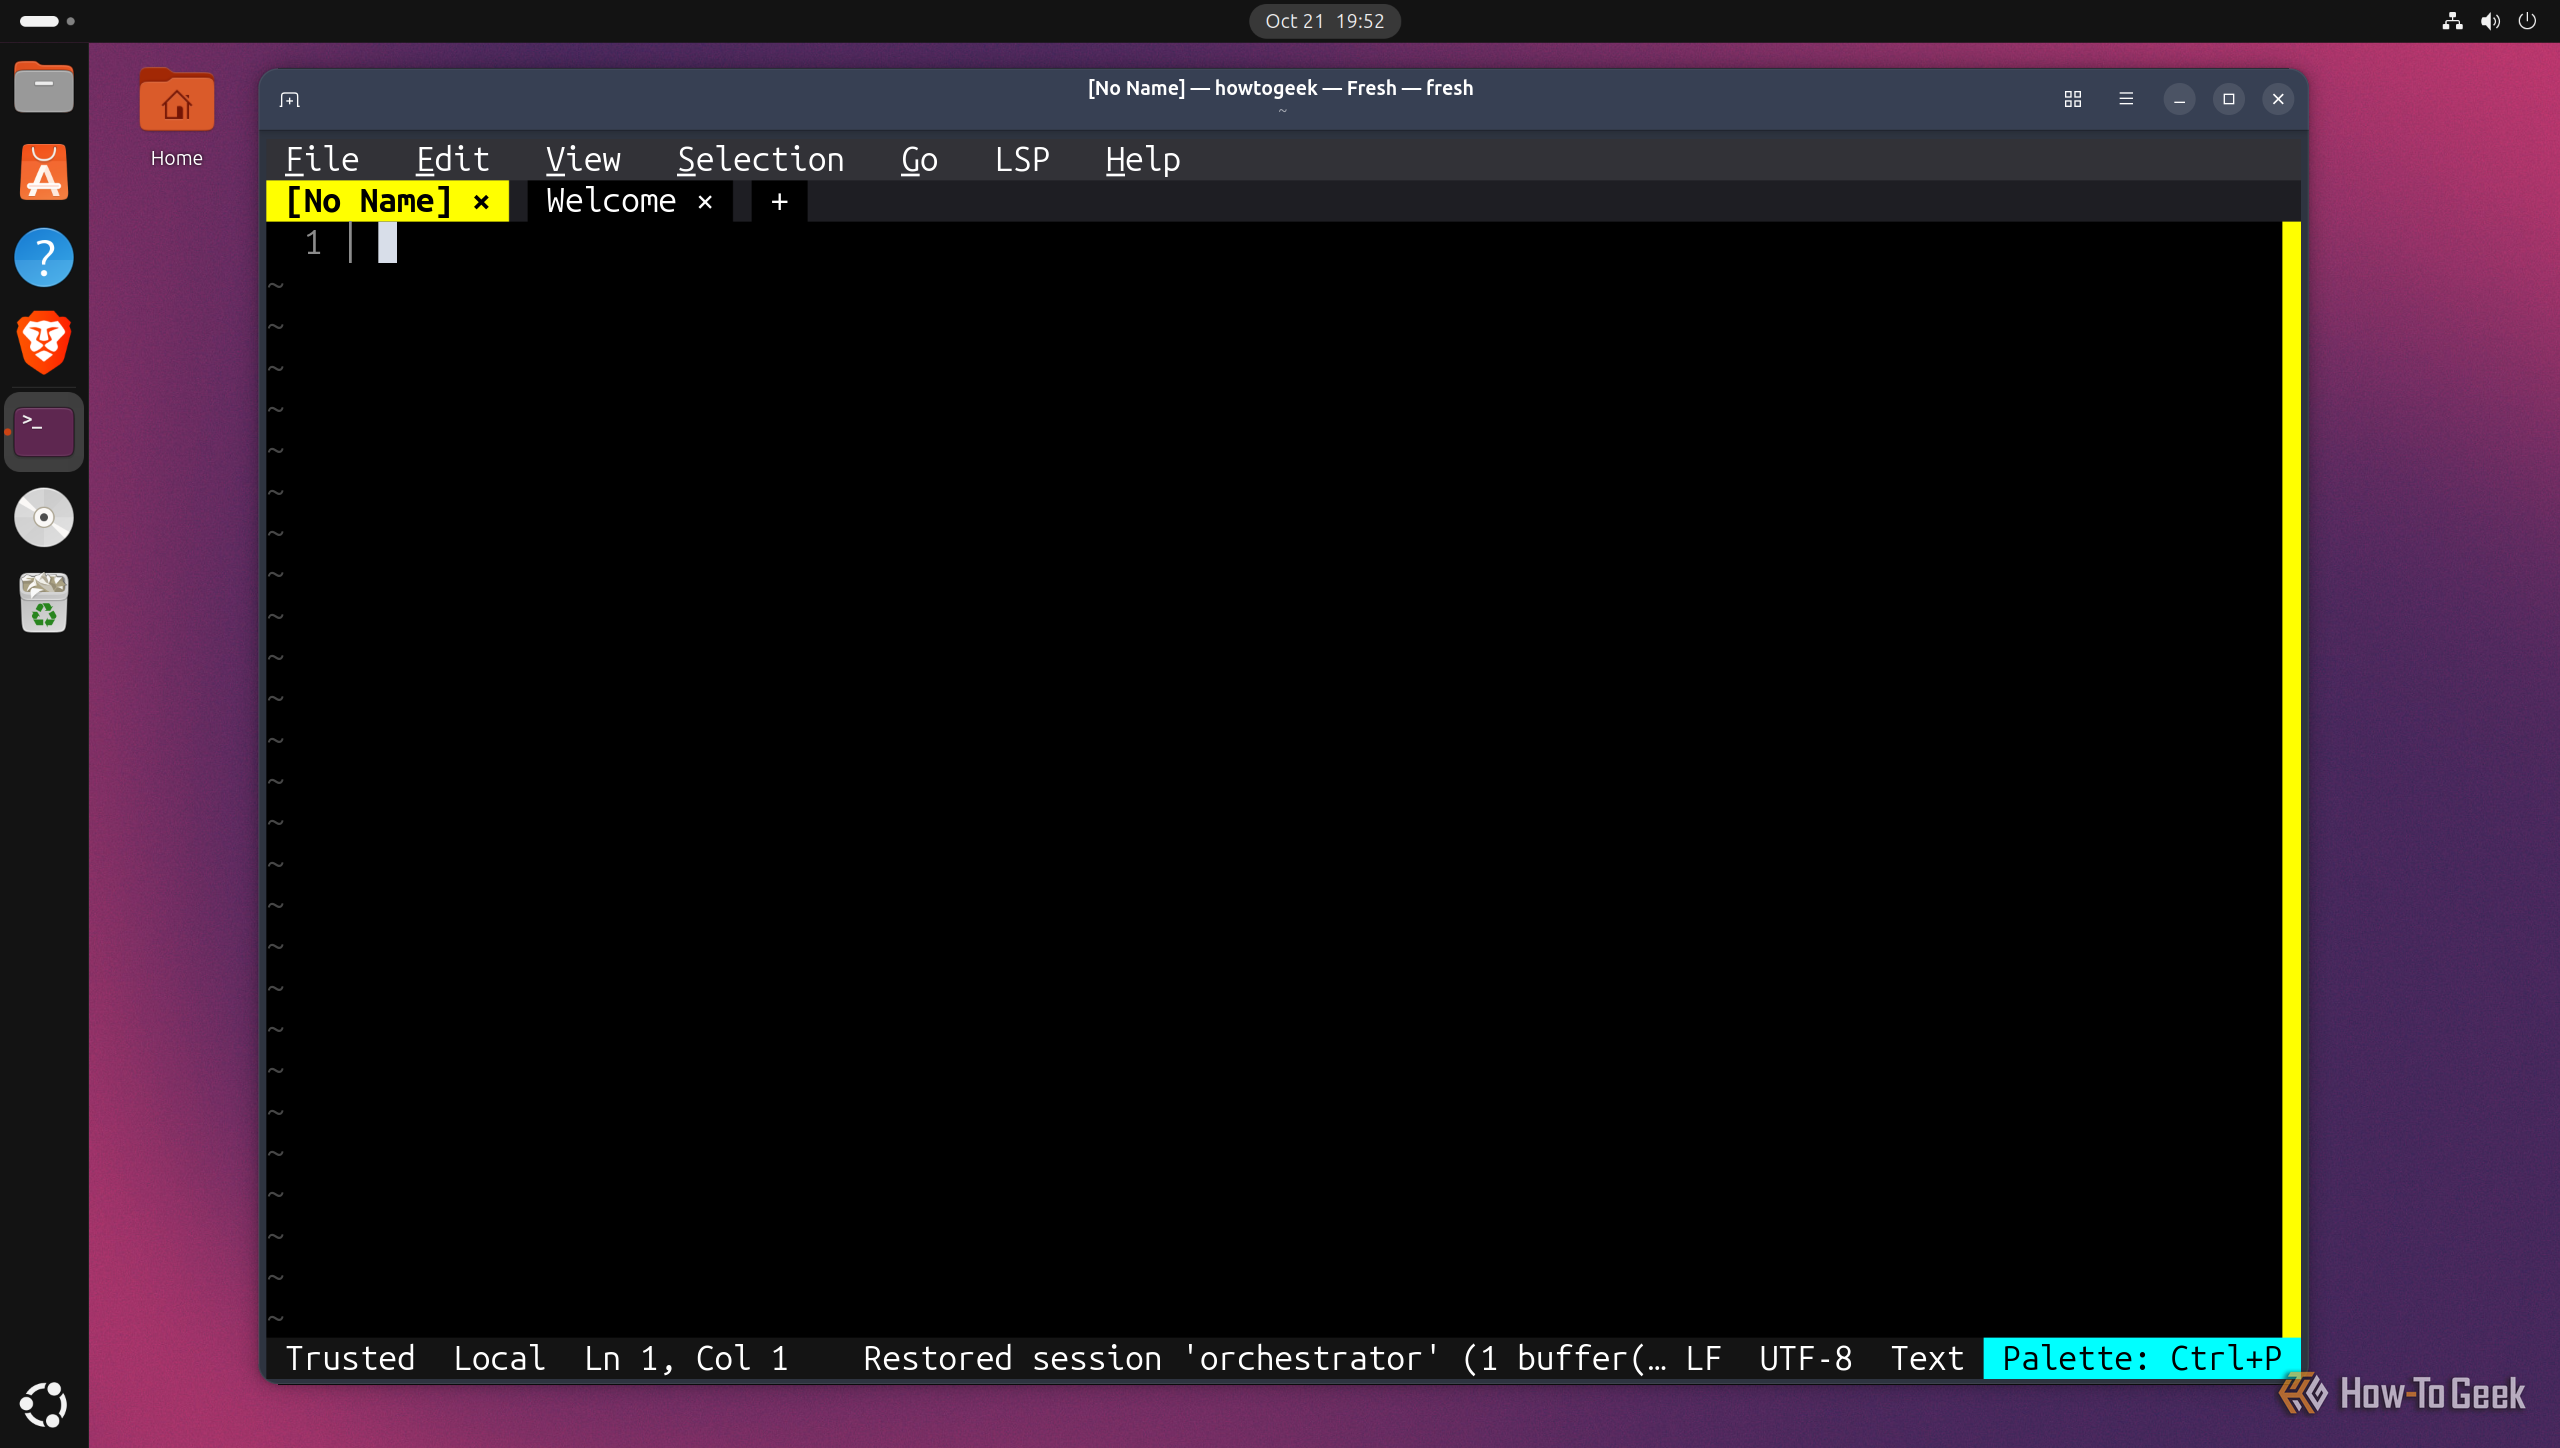Maximize the terminal window
The image size is (2560, 1448).
[x=2229, y=99]
